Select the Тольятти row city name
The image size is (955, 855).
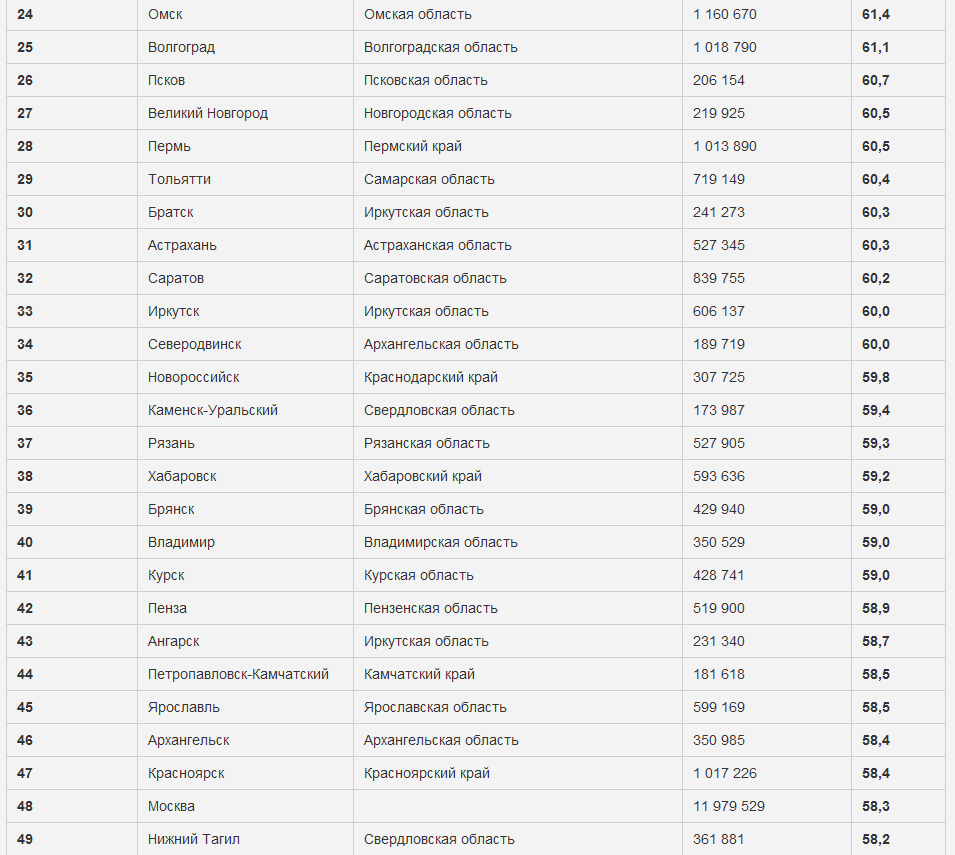pos(179,179)
